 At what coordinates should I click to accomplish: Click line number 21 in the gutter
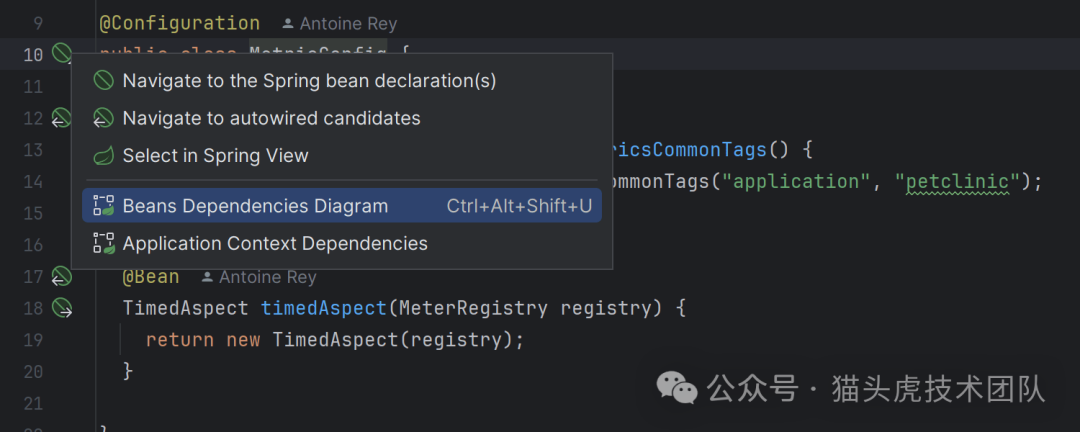pyautogui.click(x=33, y=404)
